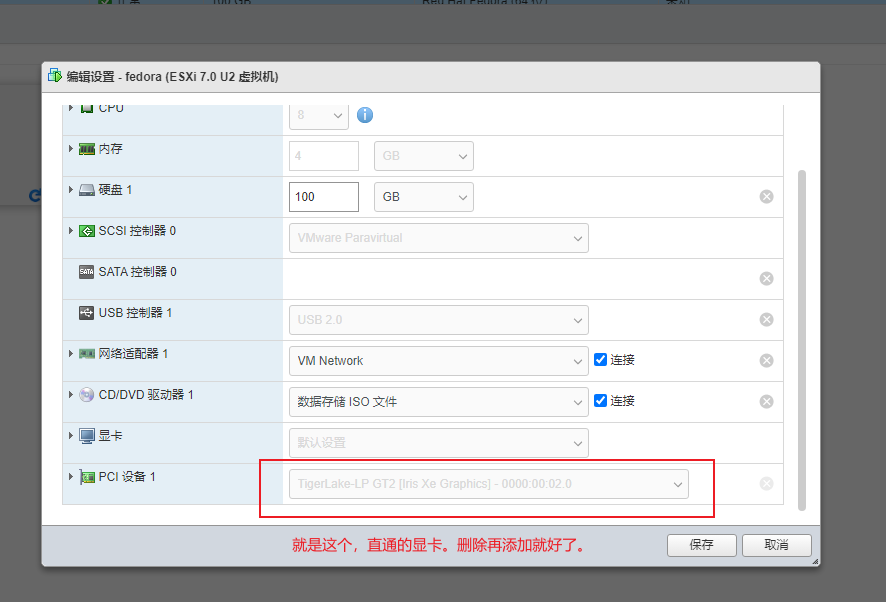Click the dialog resize grip corner
886x602 pixels.
click(x=815, y=561)
